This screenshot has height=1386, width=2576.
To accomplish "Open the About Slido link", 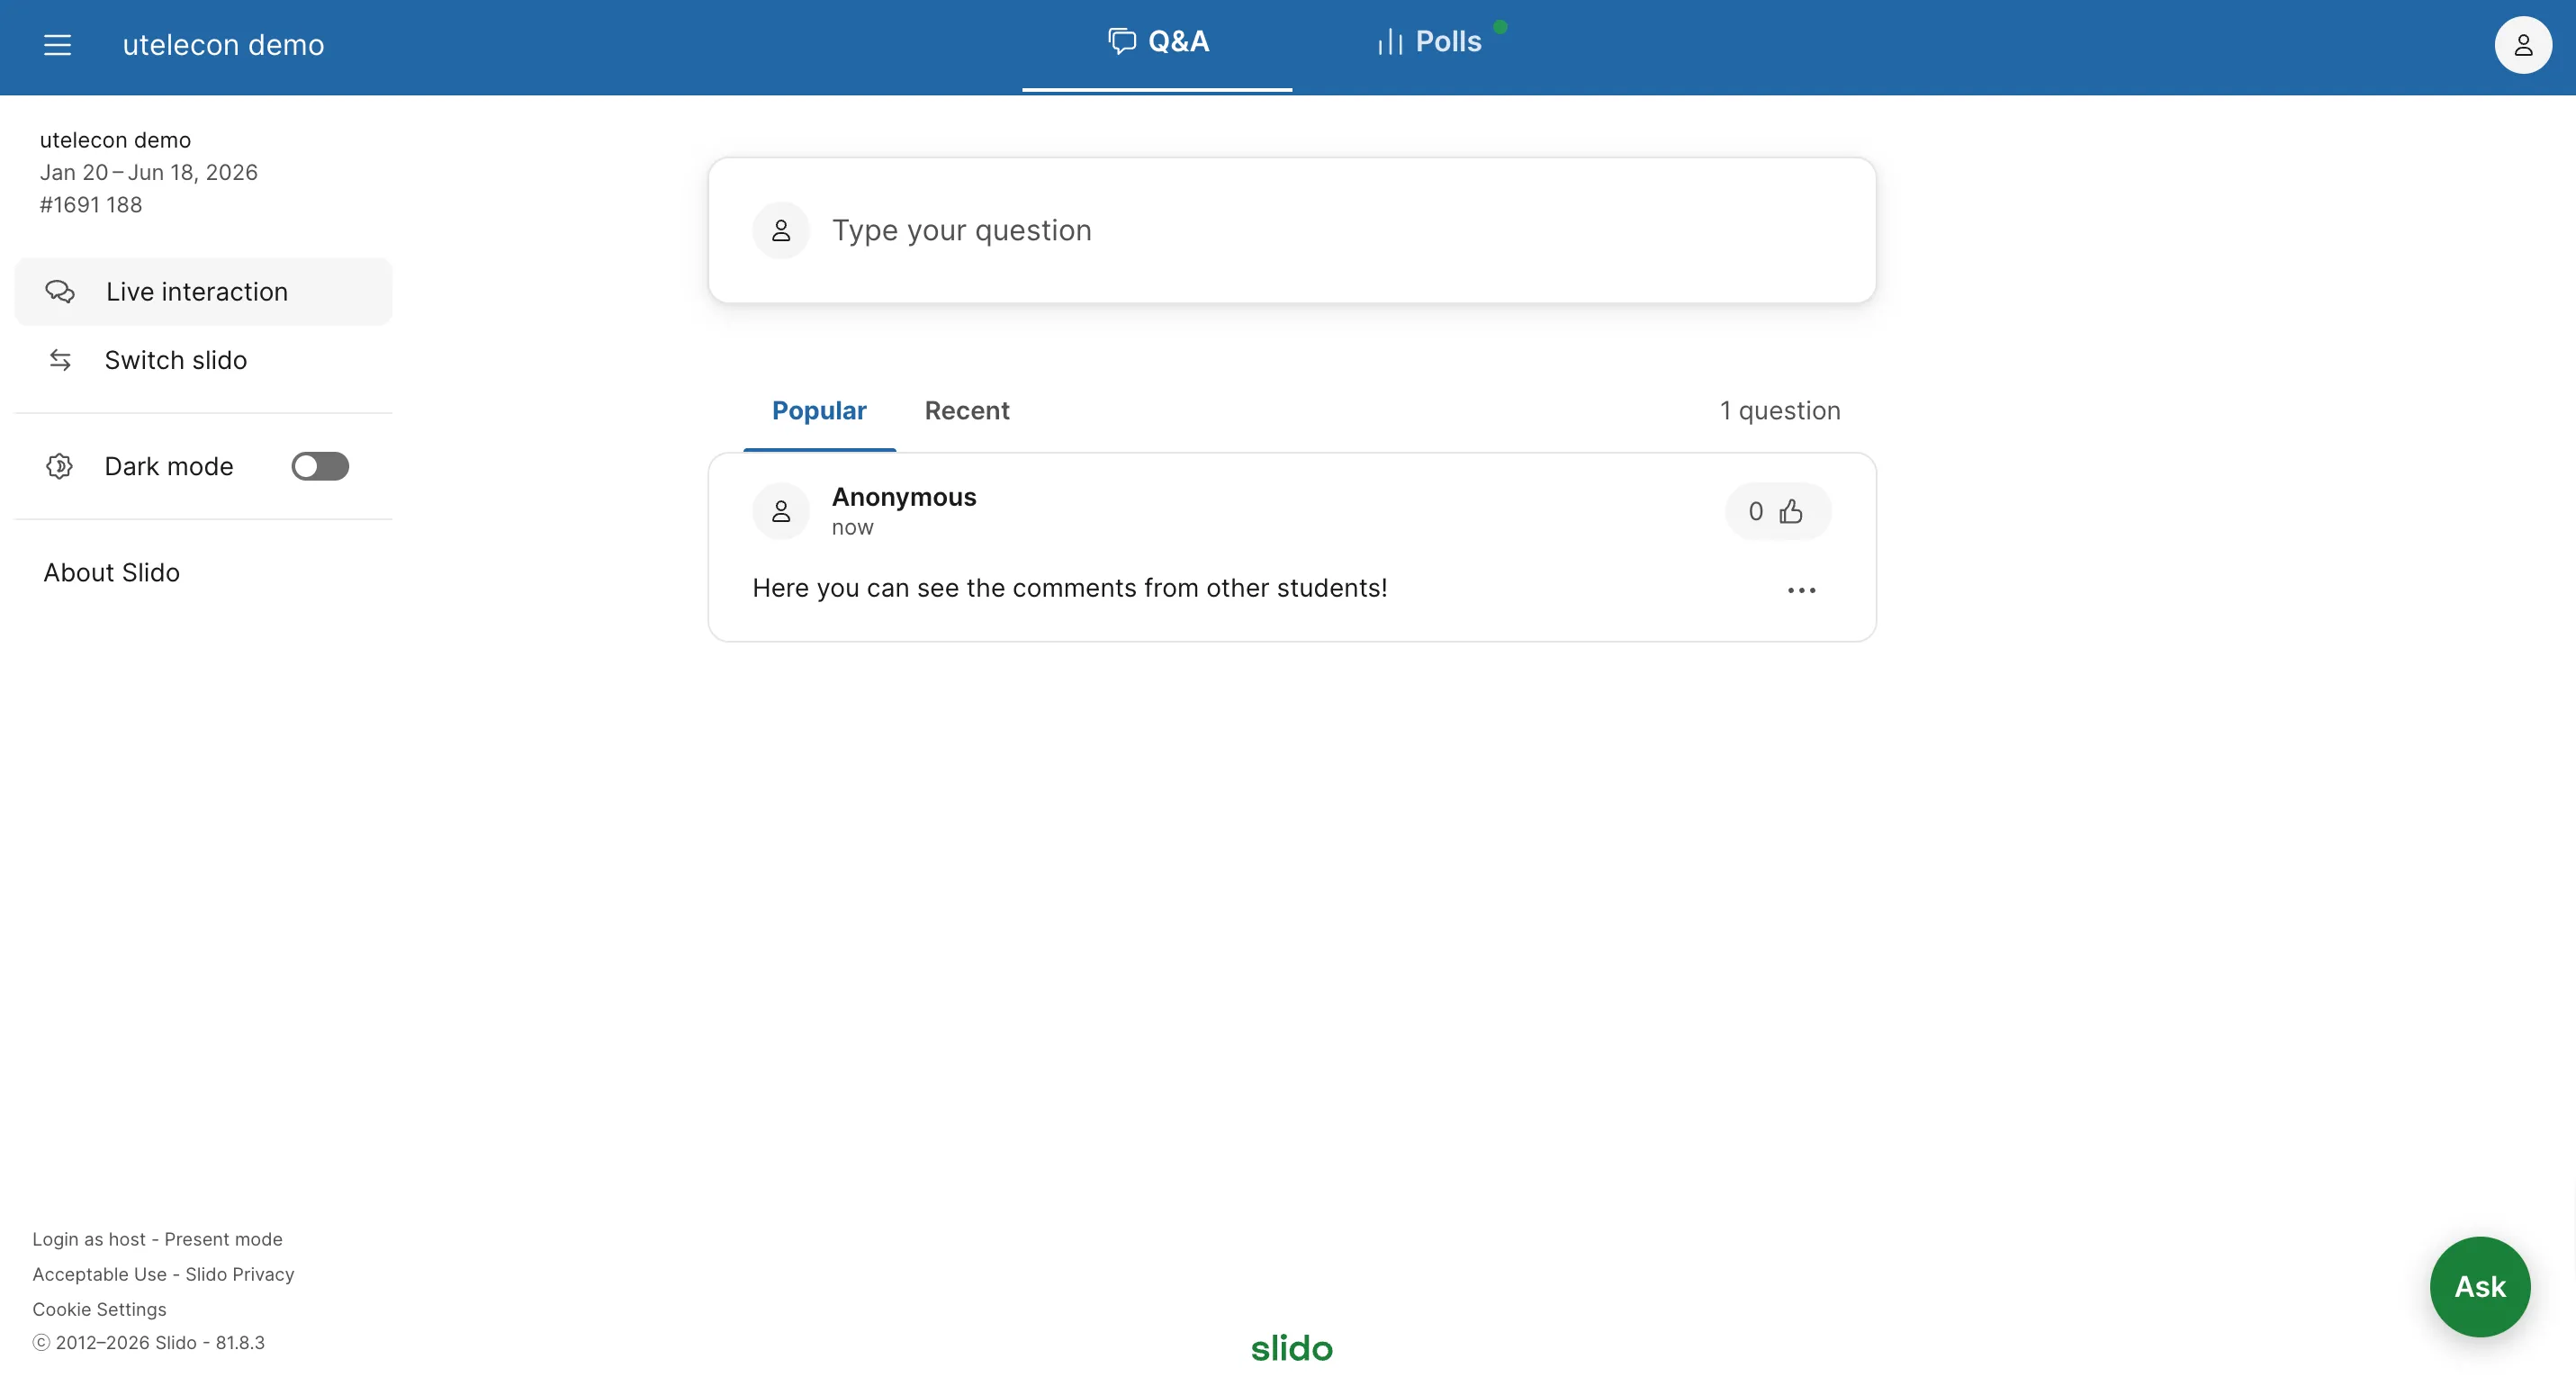I will pyautogui.click(x=112, y=573).
